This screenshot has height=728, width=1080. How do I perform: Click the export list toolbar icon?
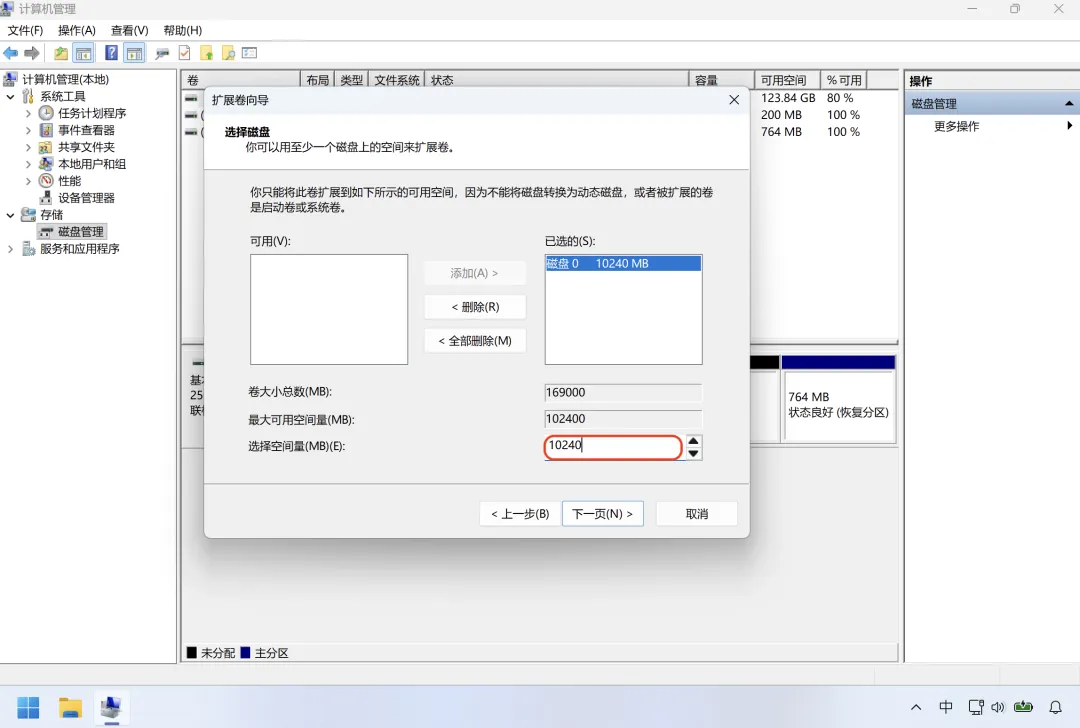click(207, 53)
